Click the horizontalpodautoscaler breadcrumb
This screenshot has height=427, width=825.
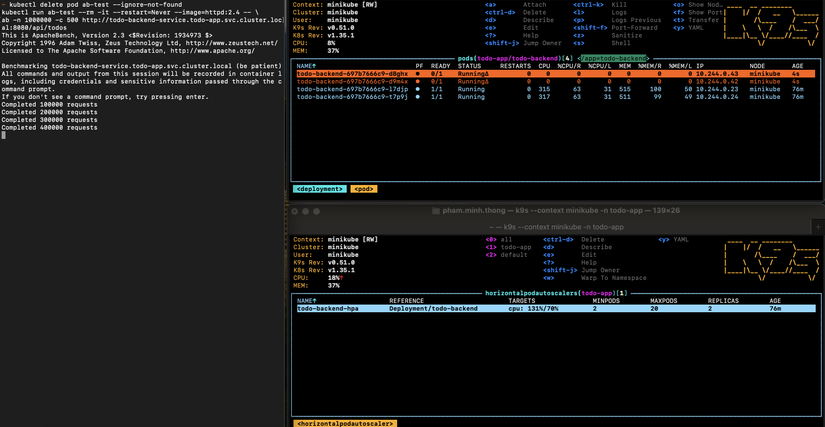345,423
